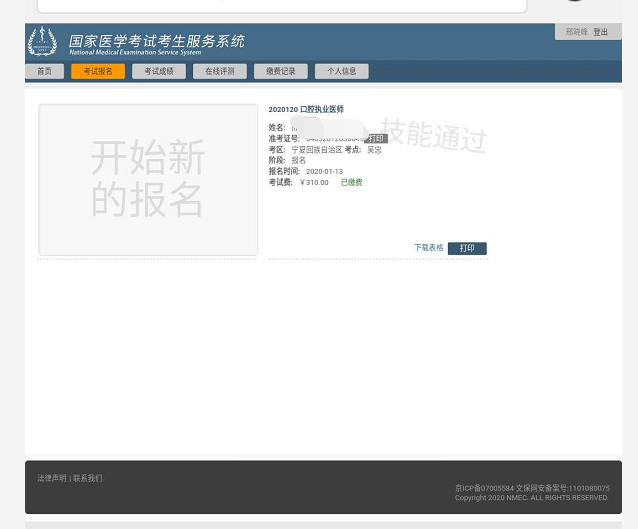The image size is (638, 529).
Task: Click the username next to logout
Action: click(x=576, y=32)
